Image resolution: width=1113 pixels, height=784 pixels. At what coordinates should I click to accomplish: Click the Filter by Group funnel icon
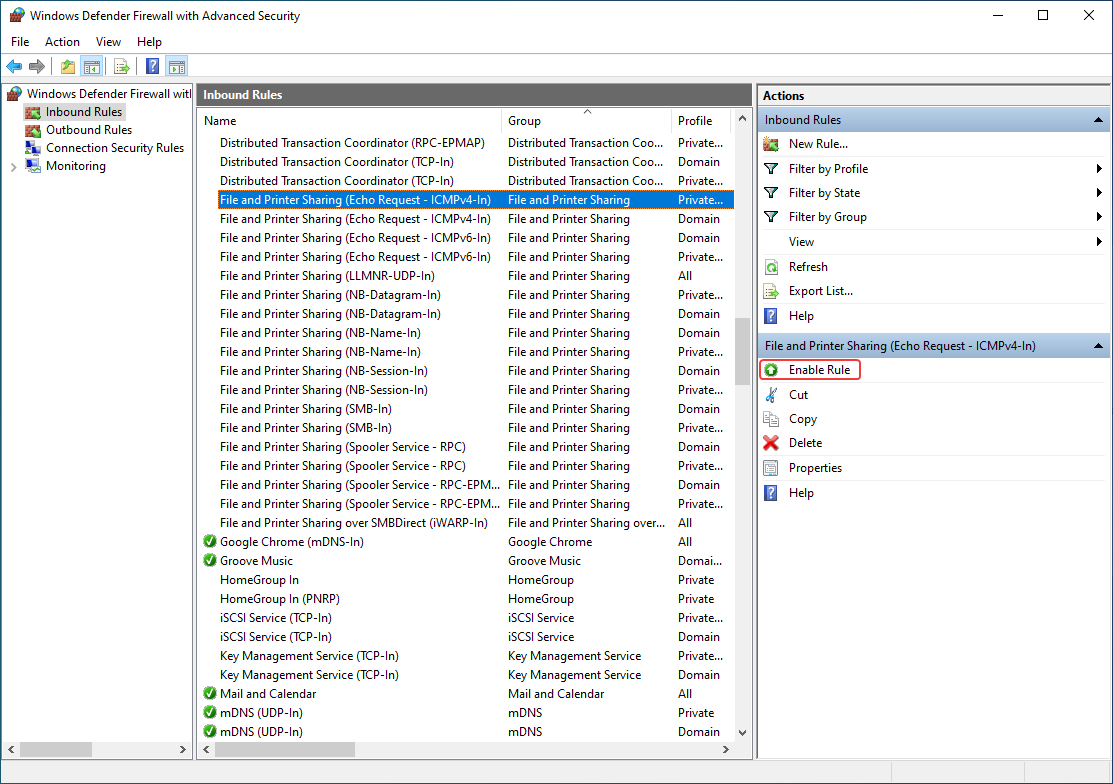tap(771, 217)
